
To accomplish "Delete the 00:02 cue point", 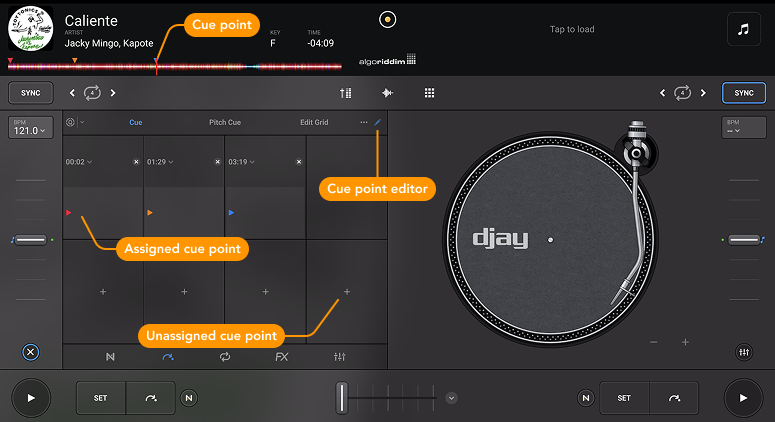I will (136, 161).
